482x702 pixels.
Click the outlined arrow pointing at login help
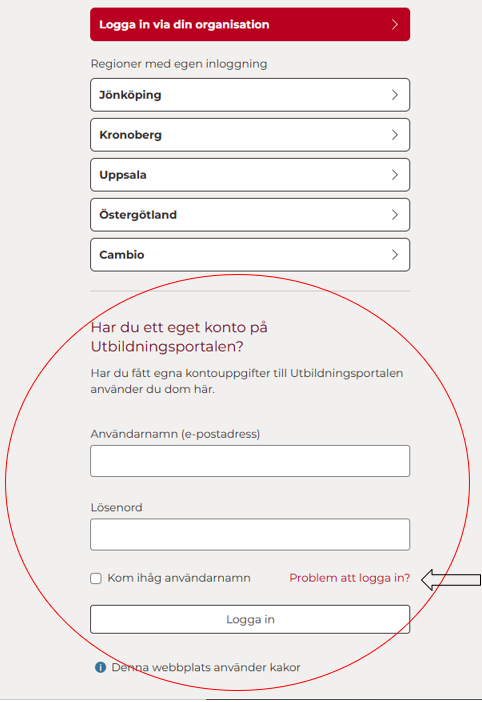click(451, 580)
